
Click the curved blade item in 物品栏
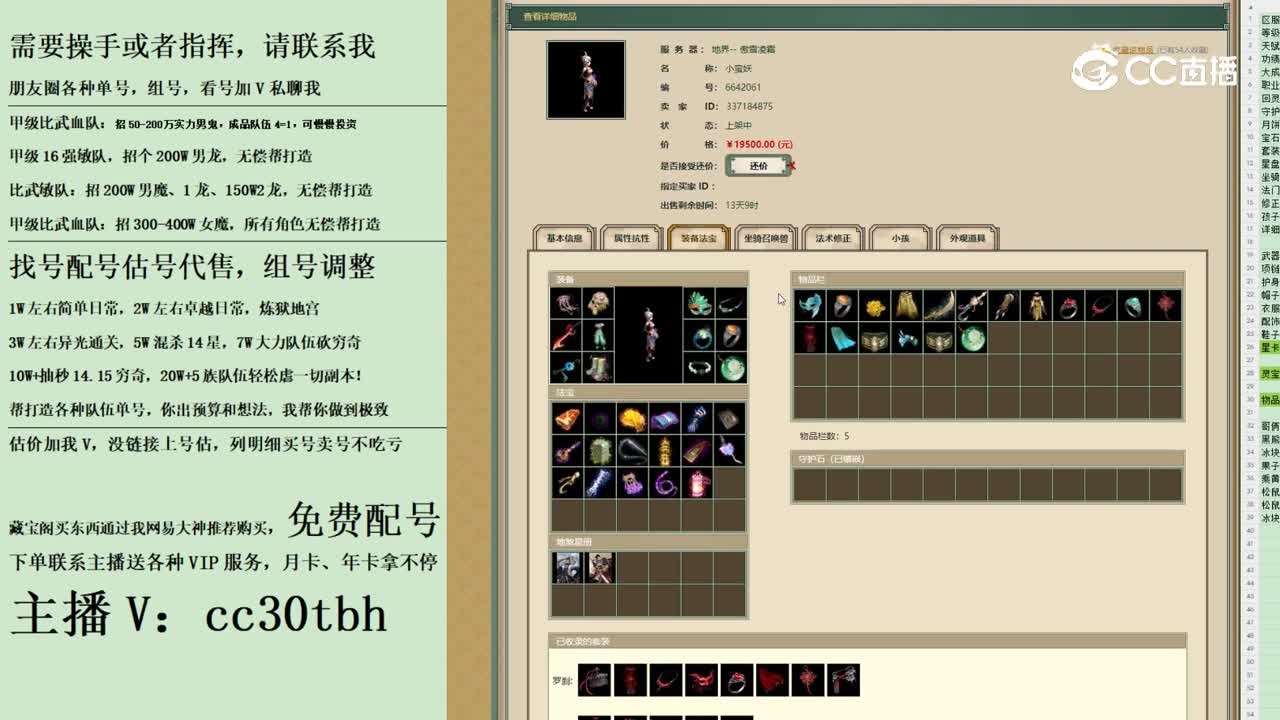point(940,306)
